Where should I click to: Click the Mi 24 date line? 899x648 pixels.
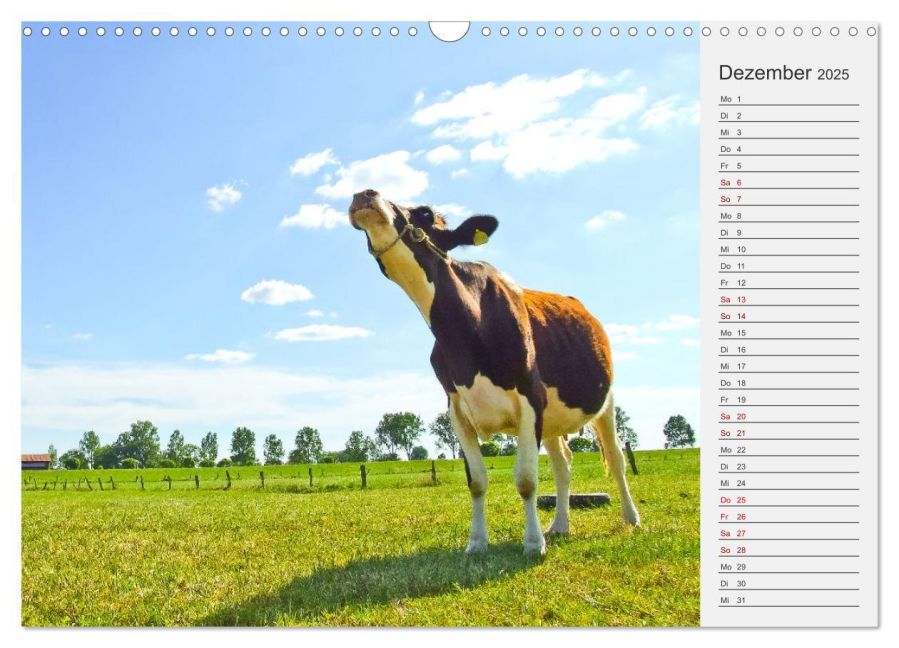pos(789,483)
